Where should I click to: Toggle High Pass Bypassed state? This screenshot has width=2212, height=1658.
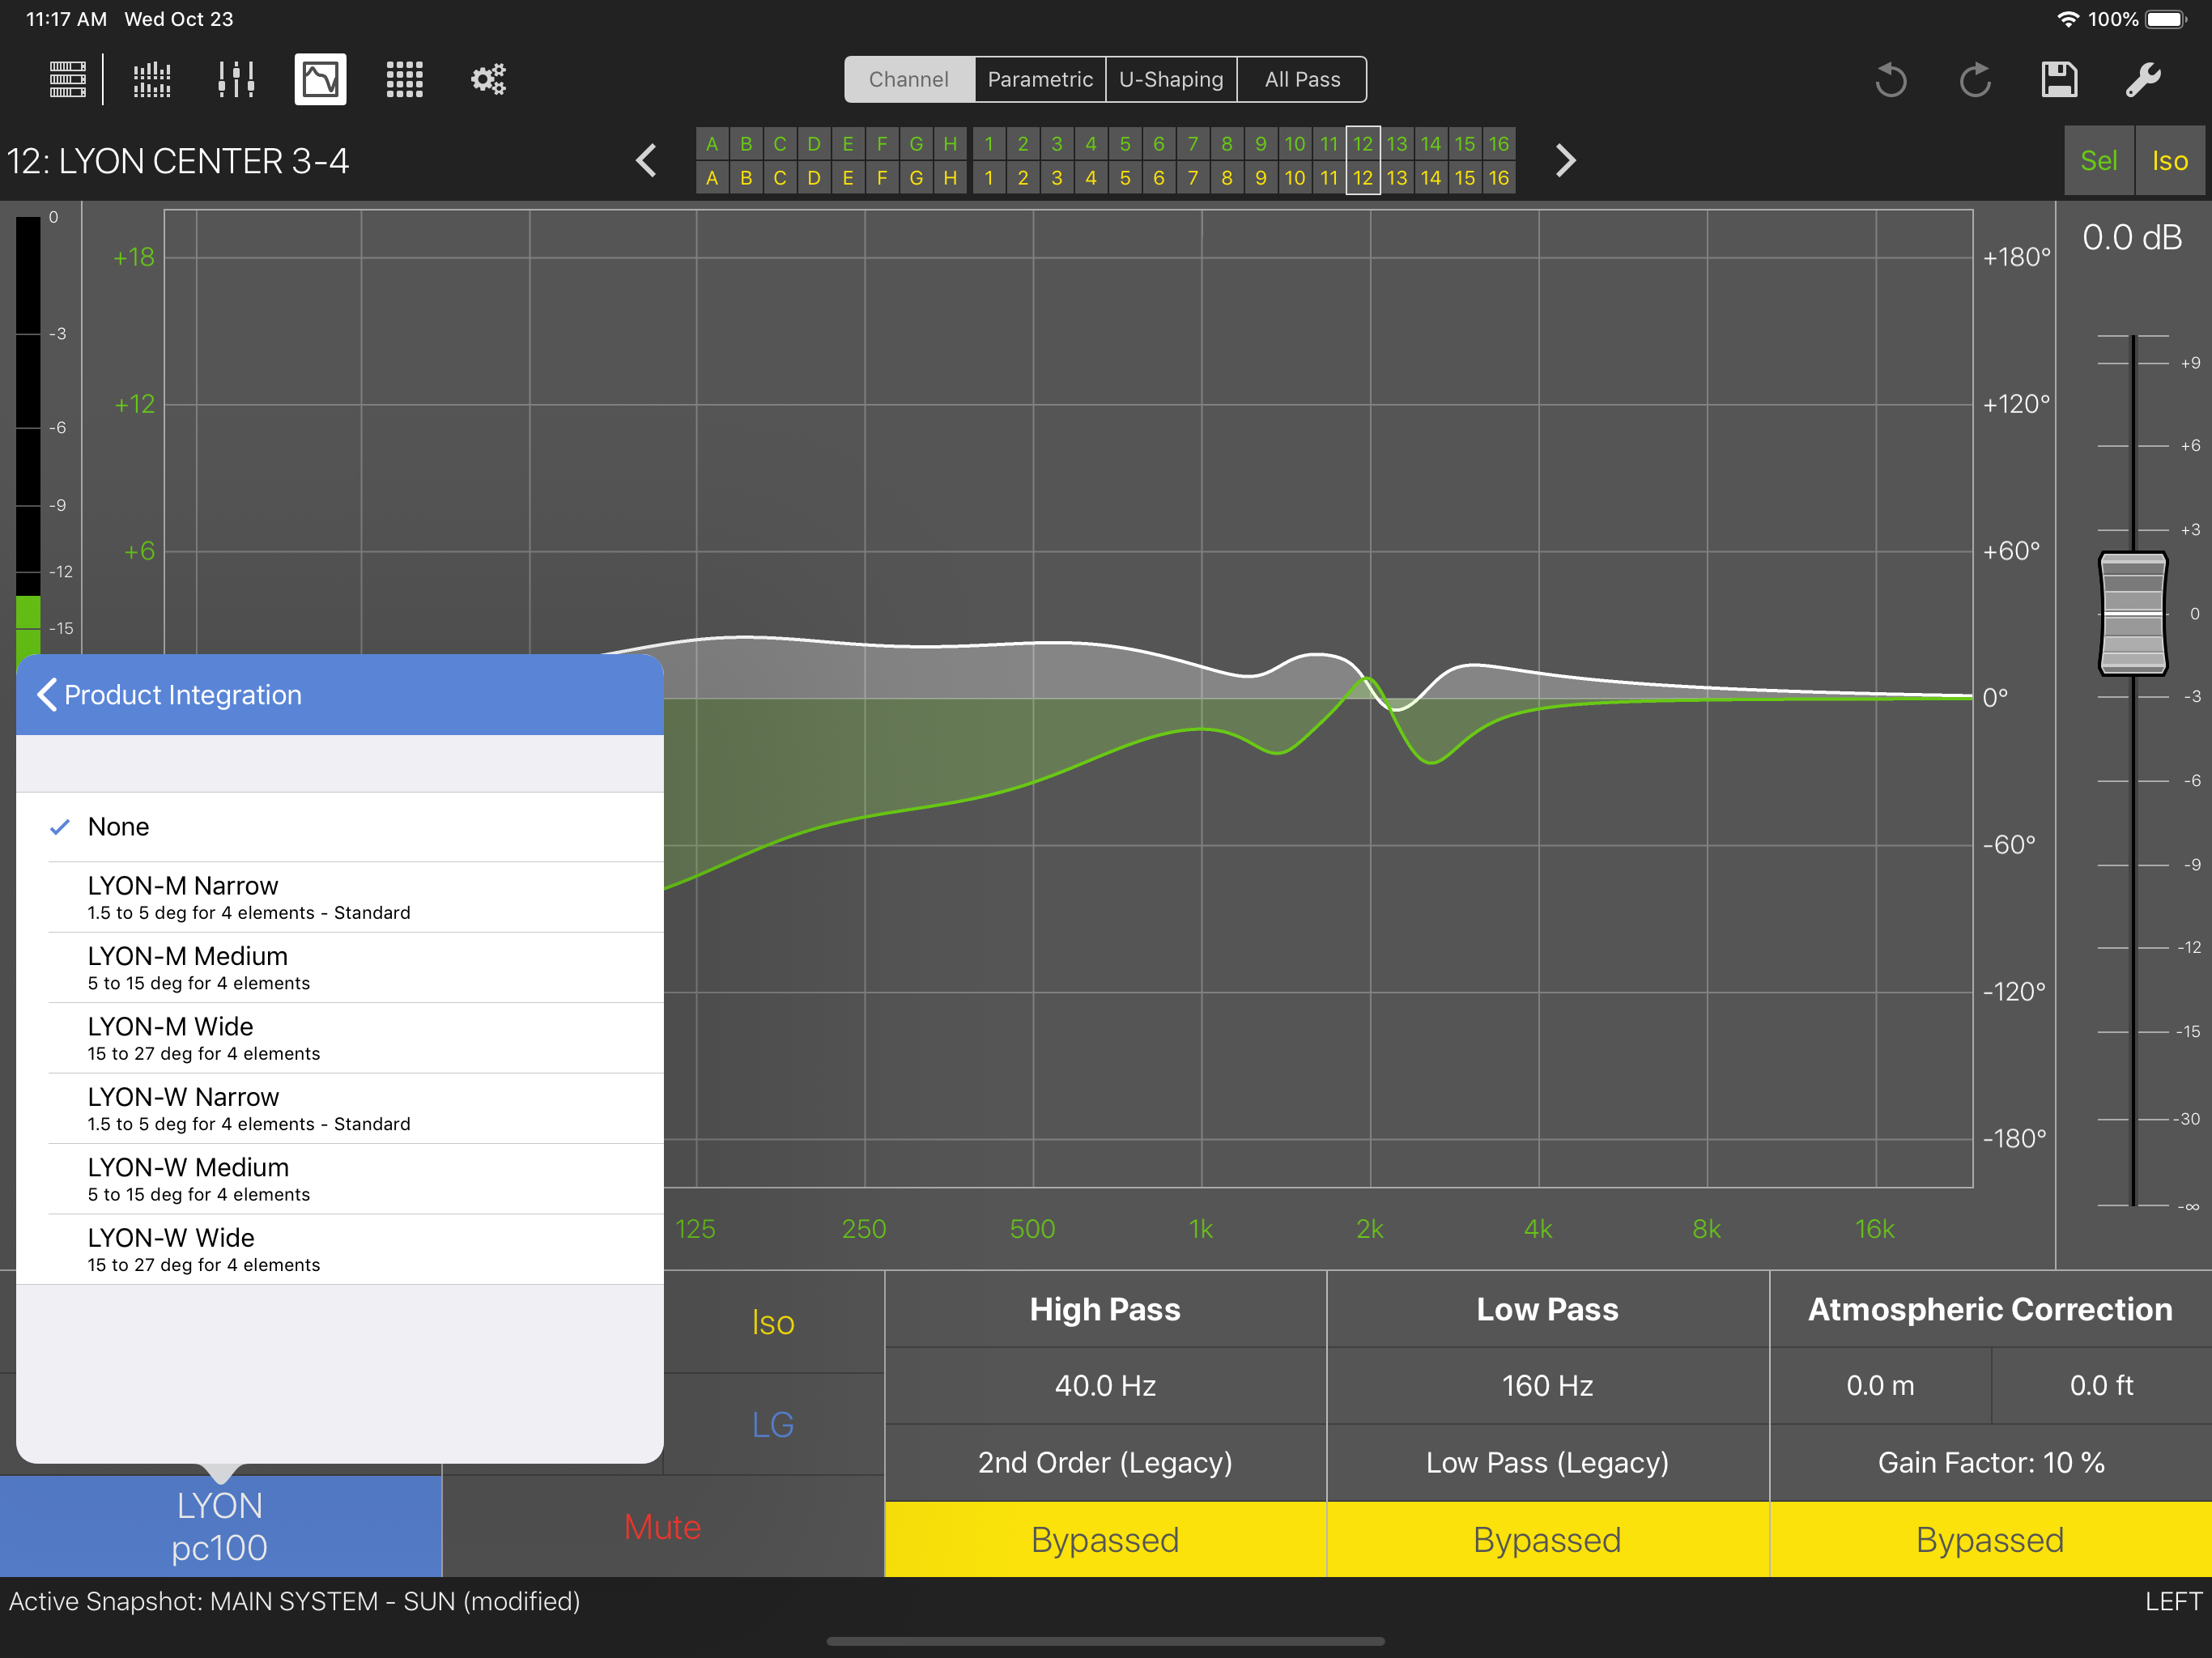pos(1105,1540)
